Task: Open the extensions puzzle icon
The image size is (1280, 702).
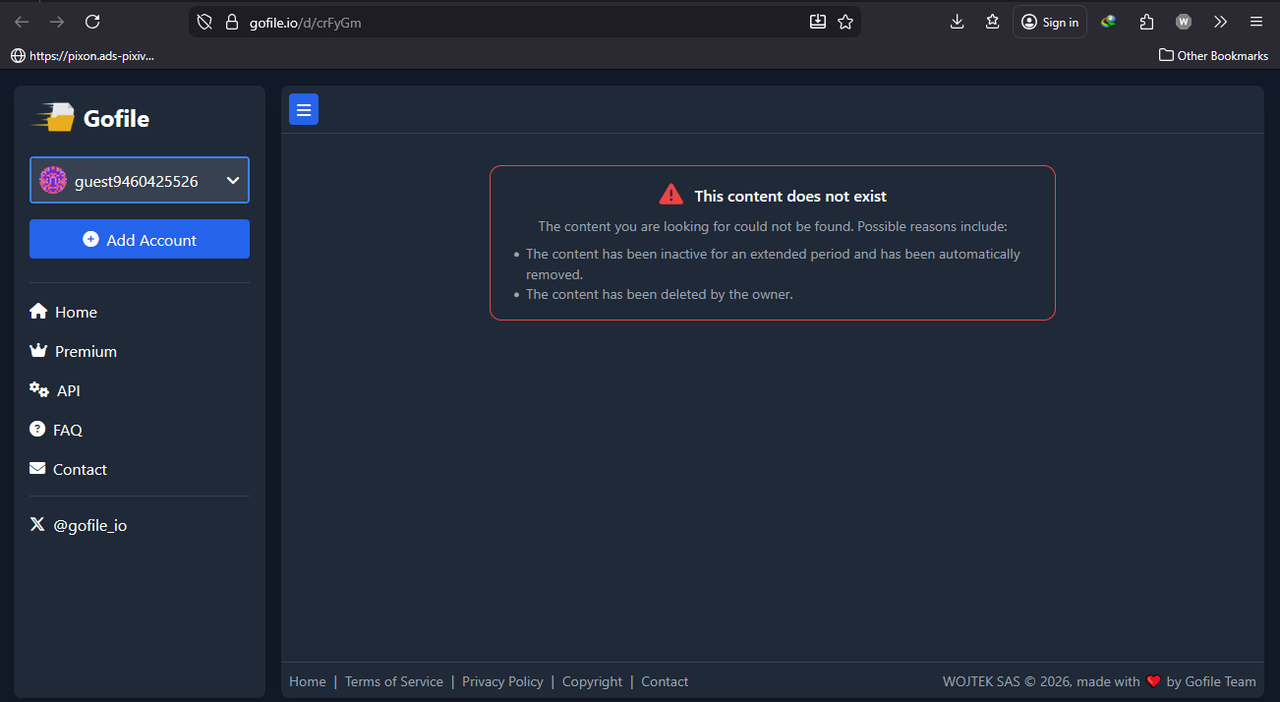Action: (1146, 22)
